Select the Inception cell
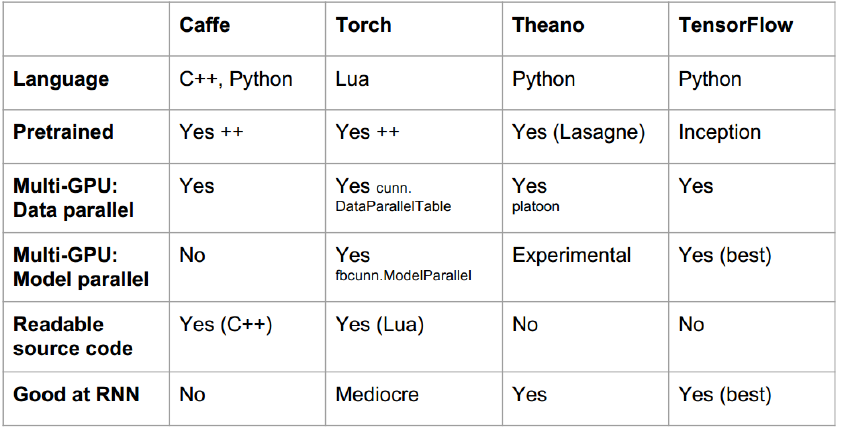The width and height of the screenshot is (841, 429). coord(720,132)
